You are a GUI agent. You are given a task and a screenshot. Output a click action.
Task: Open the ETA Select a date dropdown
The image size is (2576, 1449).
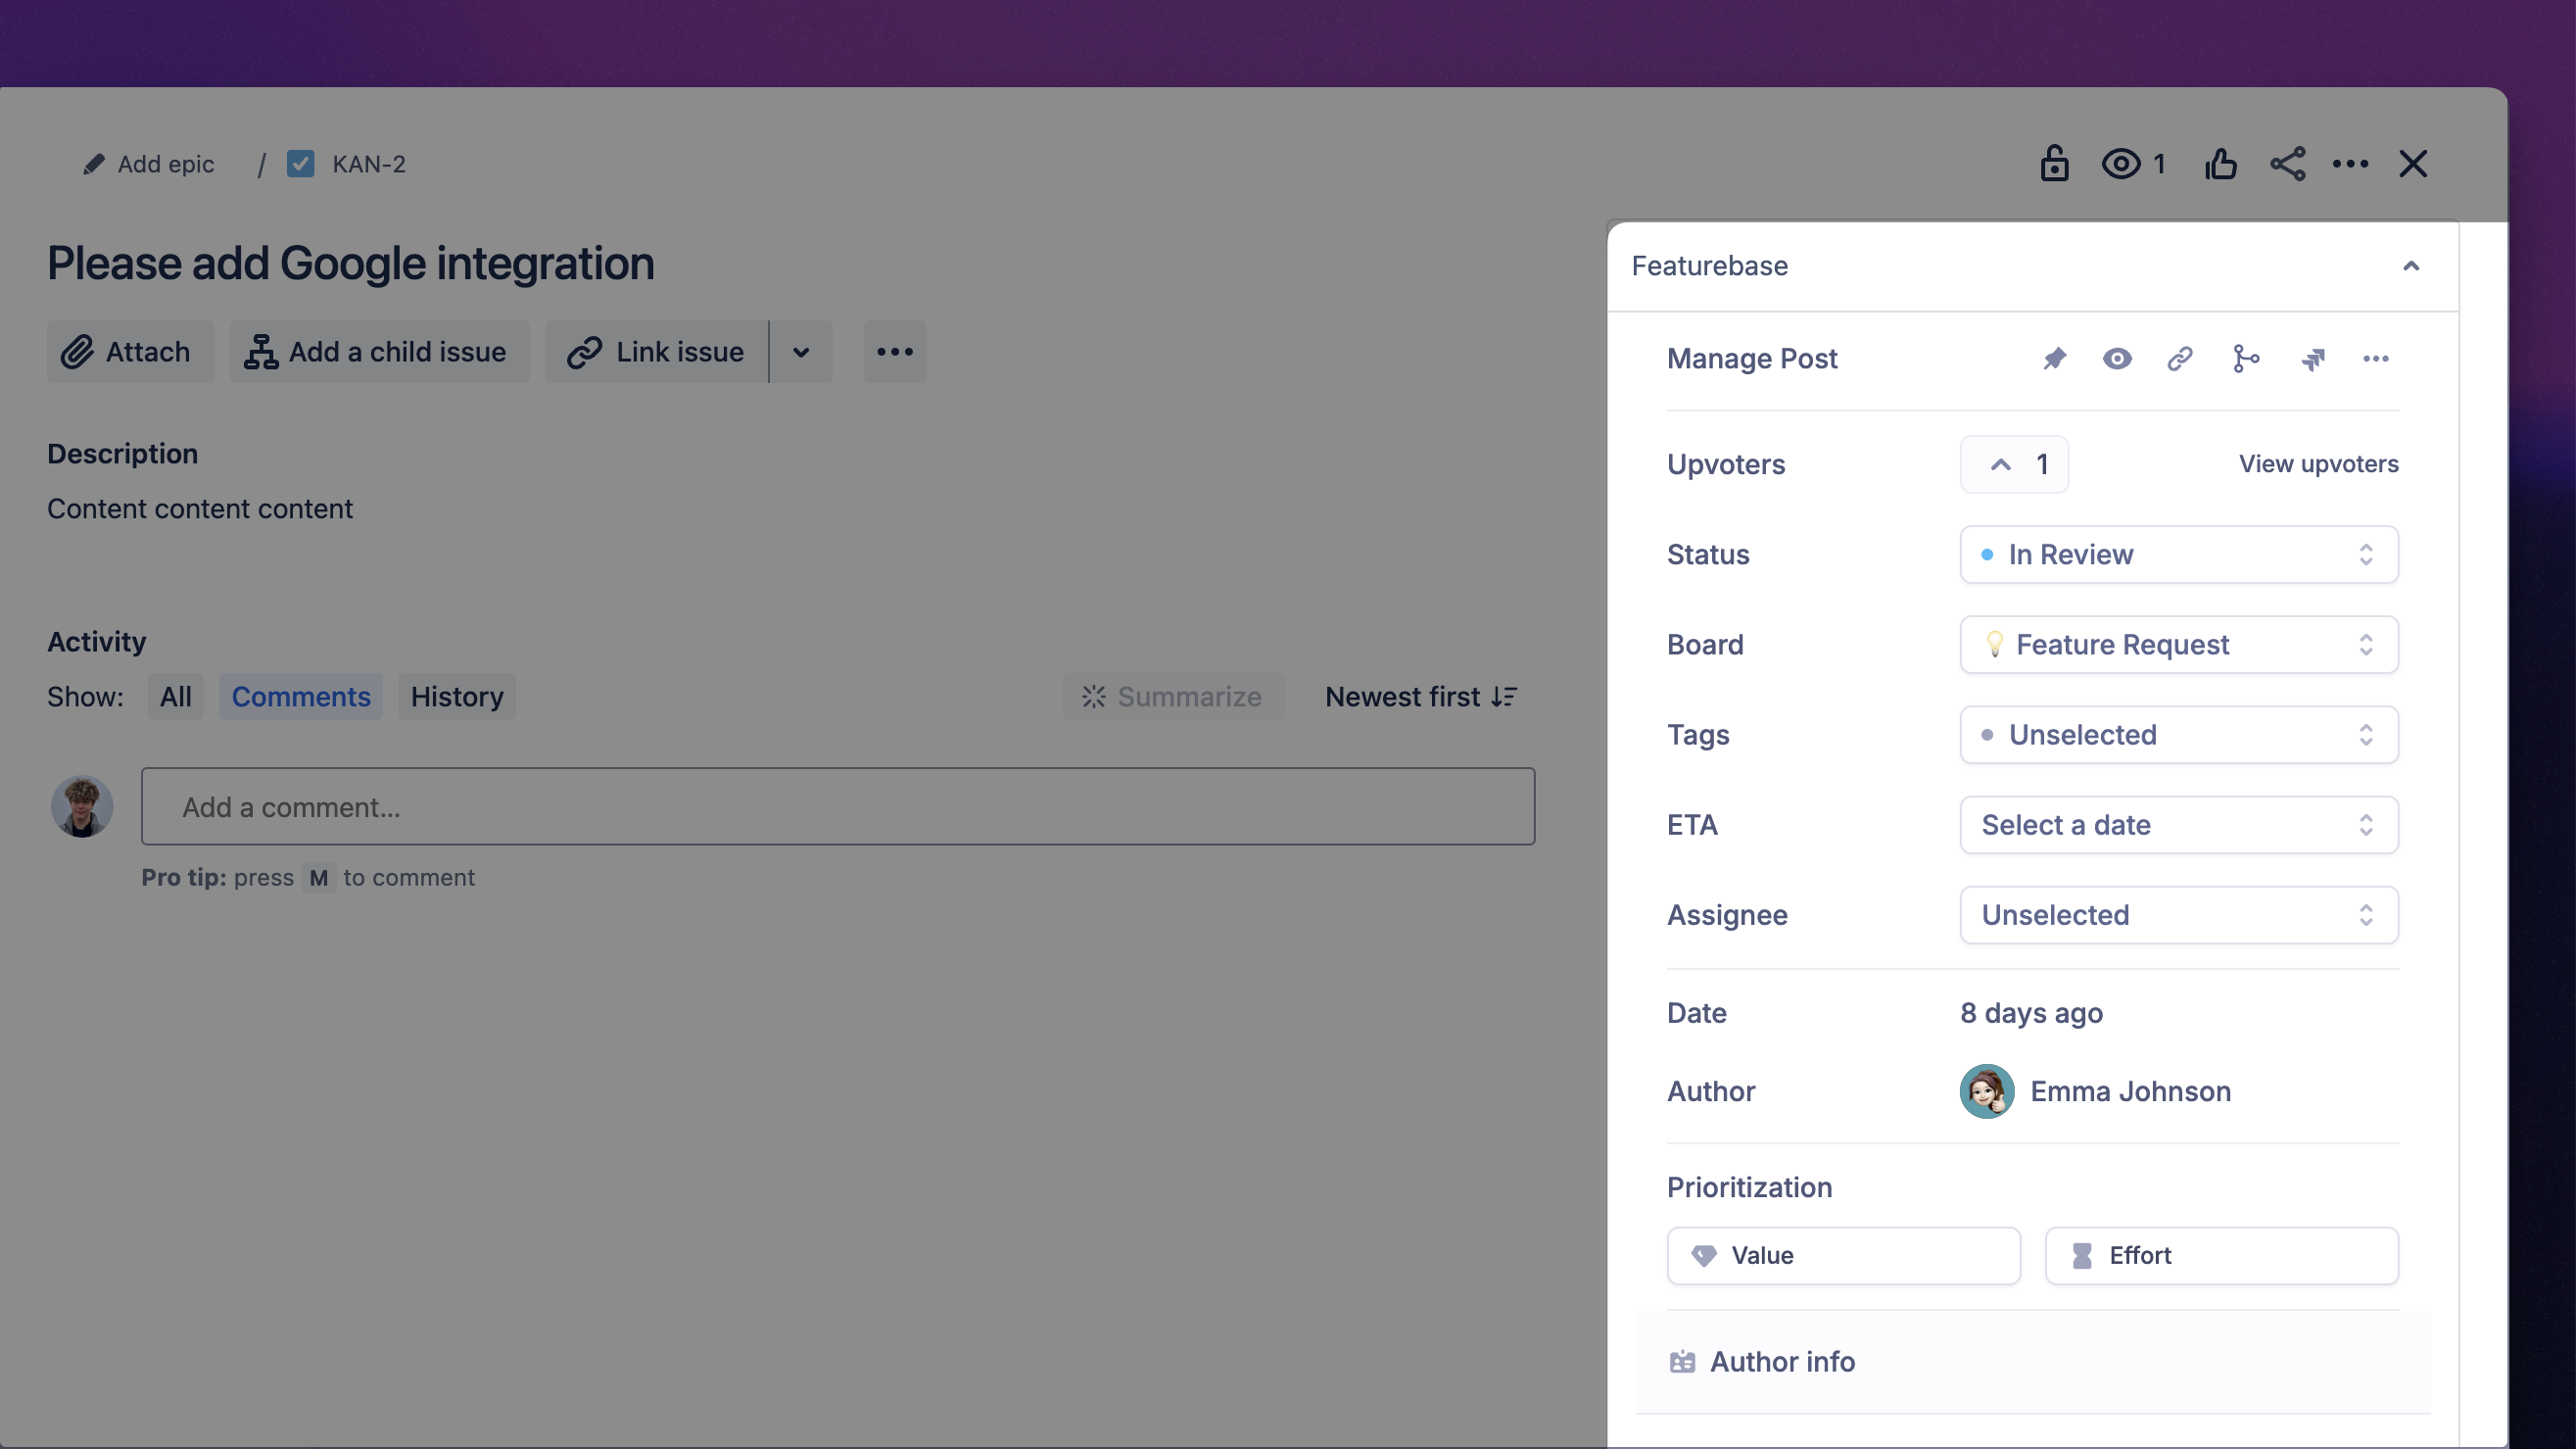coord(2179,824)
